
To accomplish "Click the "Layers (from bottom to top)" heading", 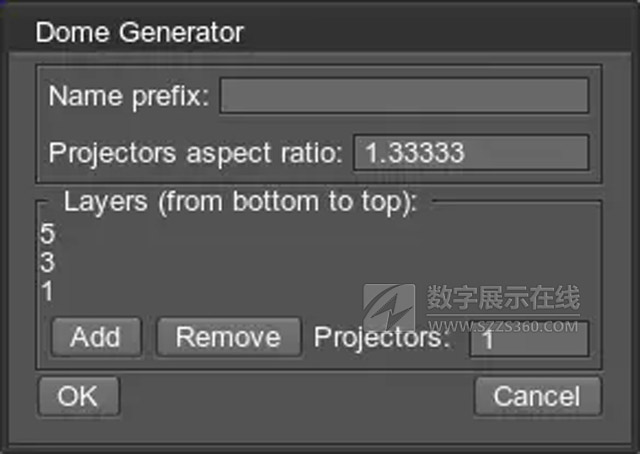I will click(x=240, y=203).
